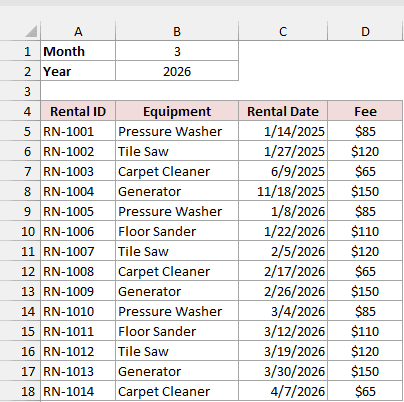This screenshot has width=404, height=402.
Task: Select column B header
Action: (x=177, y=31)
